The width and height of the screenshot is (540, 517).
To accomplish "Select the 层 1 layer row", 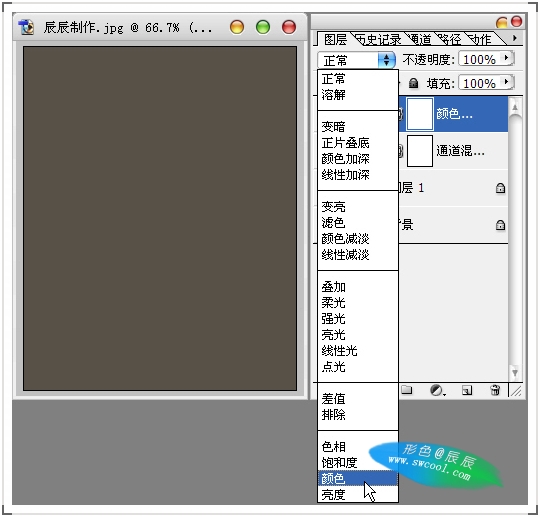I will coord(453,188).
